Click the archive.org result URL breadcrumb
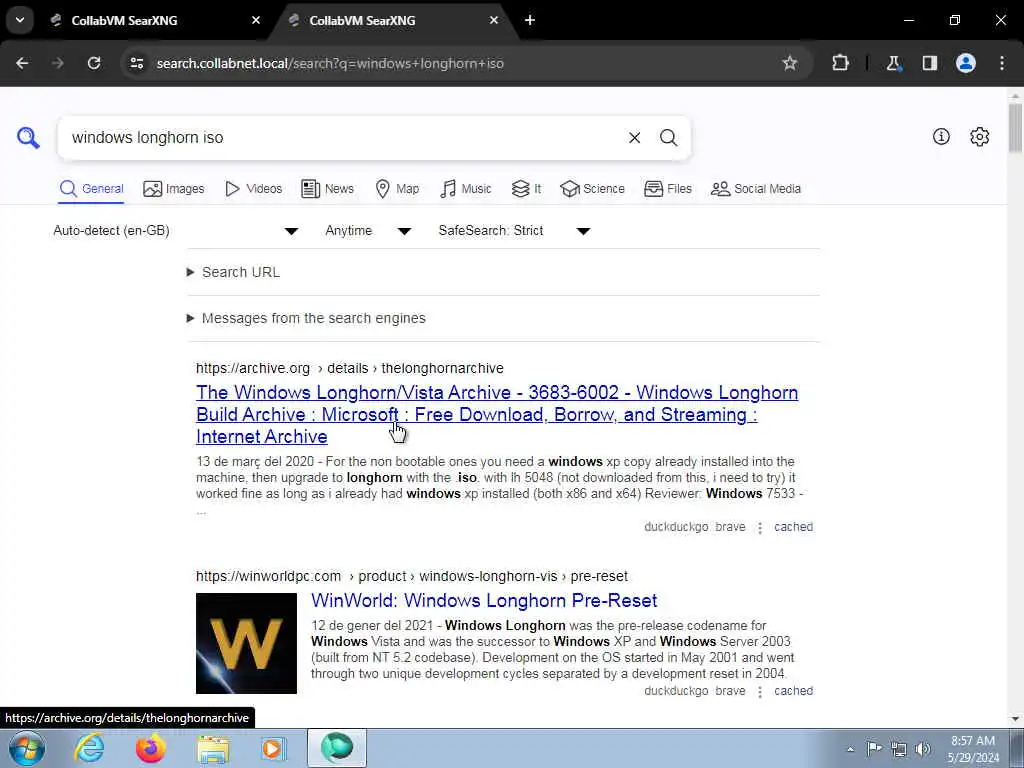 [349, 368]
